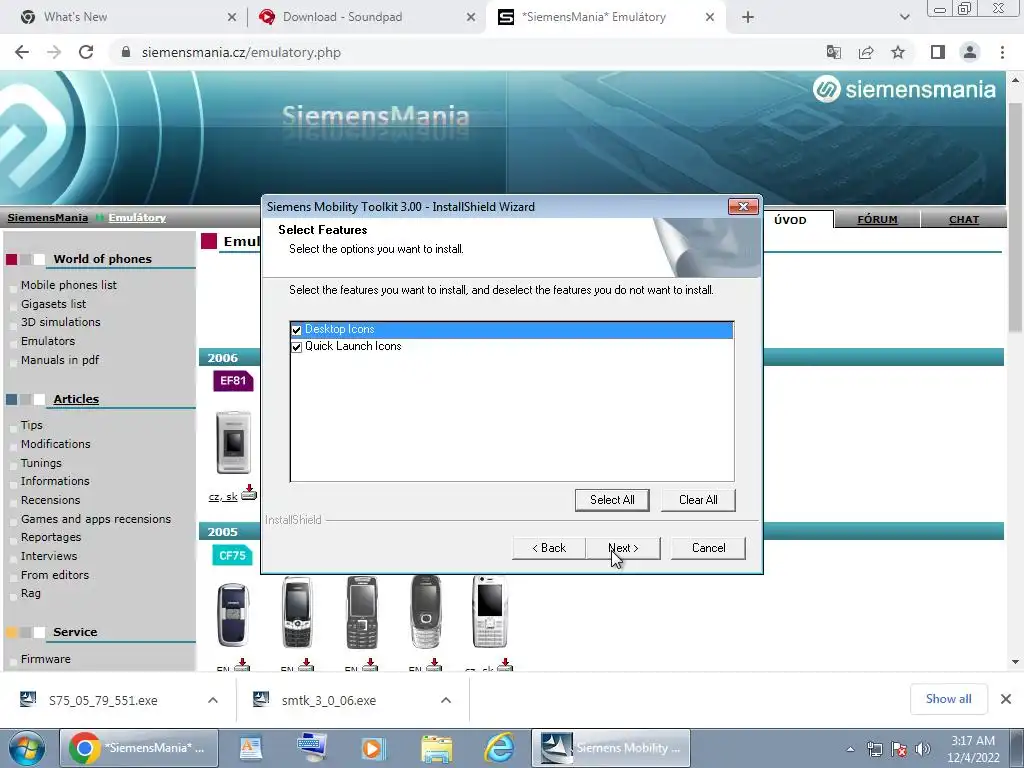1024x768 pixels.
Task: Check the Desktop Icons feature checkbox
Action: (296, 330)
